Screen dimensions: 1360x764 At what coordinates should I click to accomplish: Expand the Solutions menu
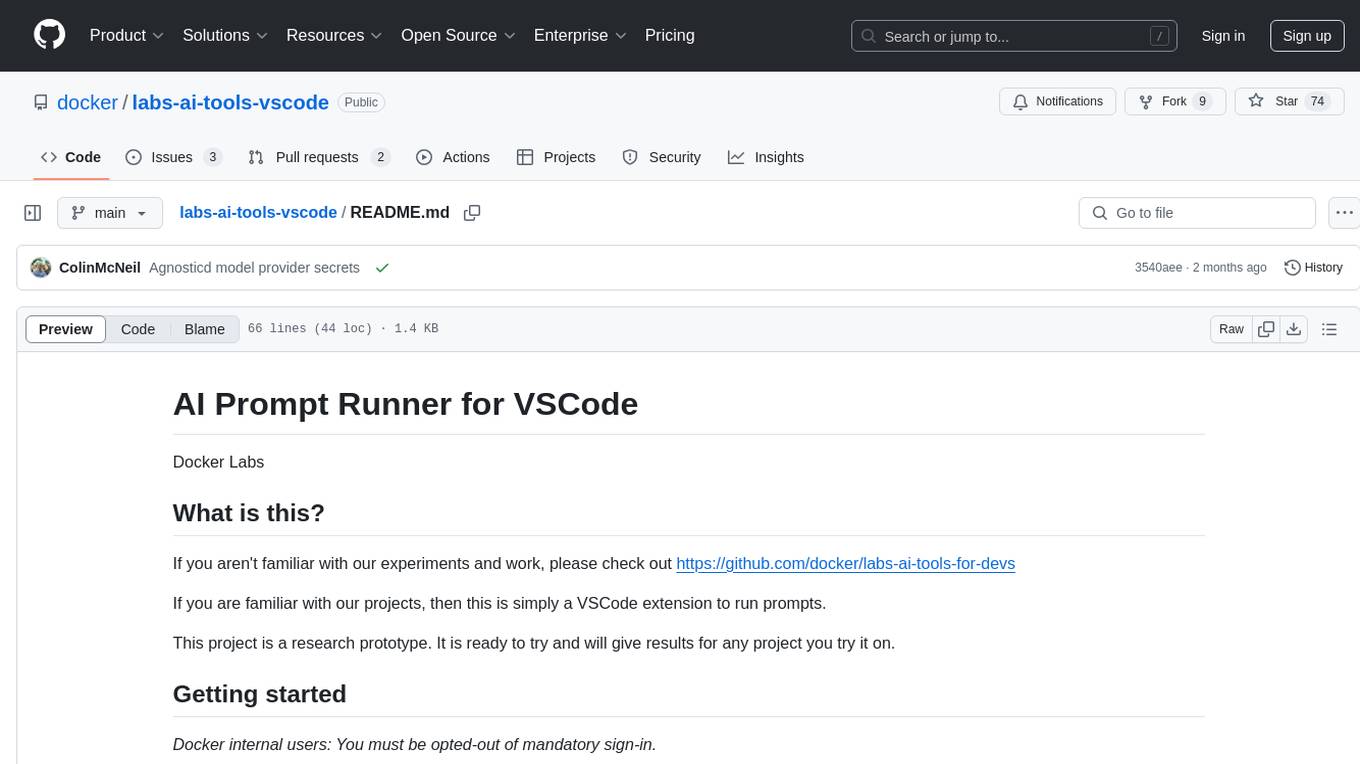(225, 35)
